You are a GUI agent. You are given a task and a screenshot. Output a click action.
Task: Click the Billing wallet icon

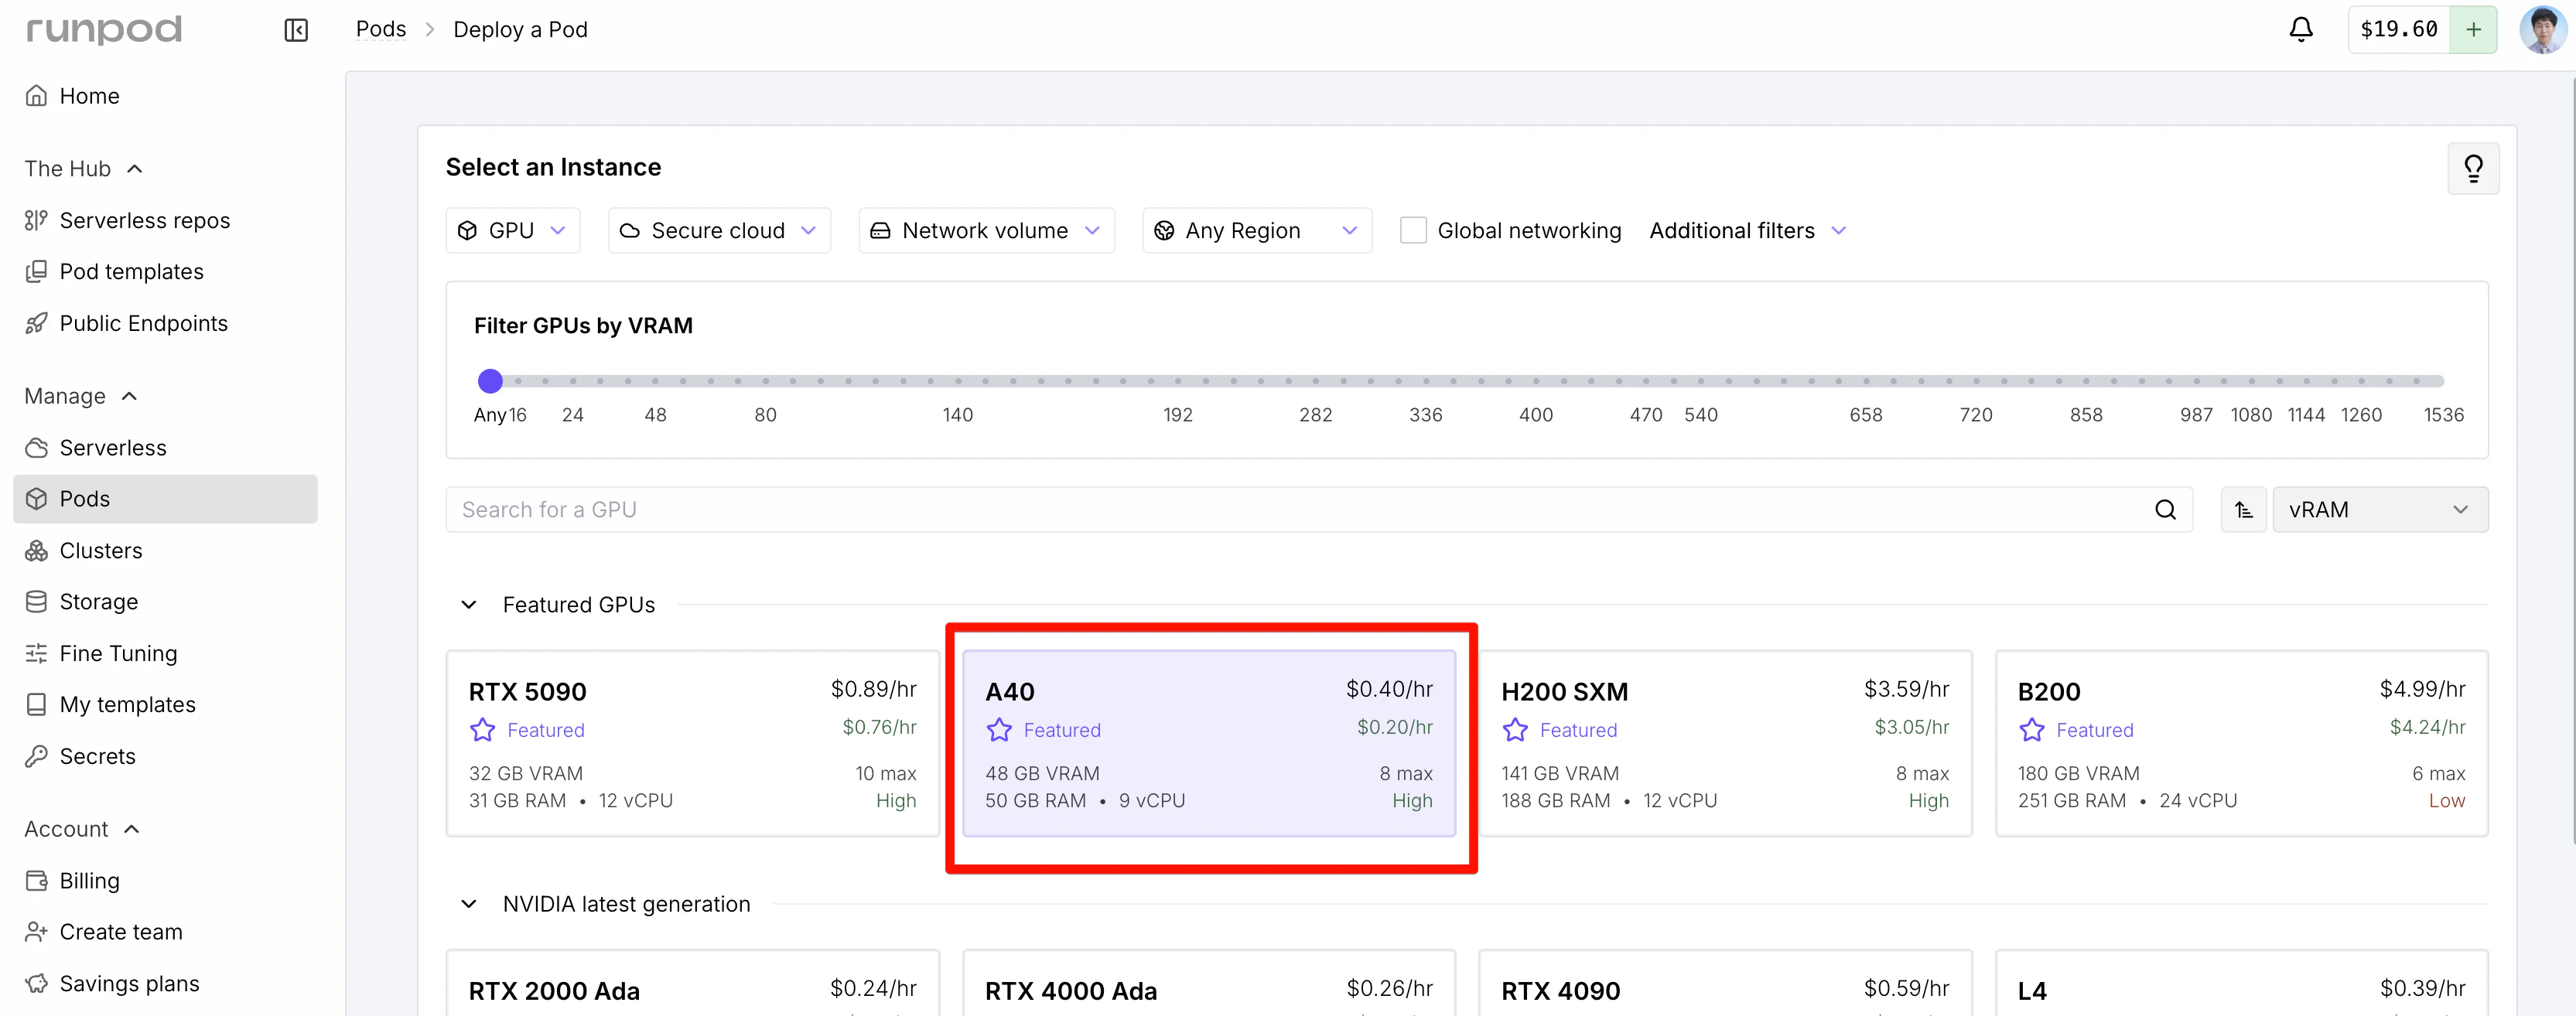[x=36, y=881]
